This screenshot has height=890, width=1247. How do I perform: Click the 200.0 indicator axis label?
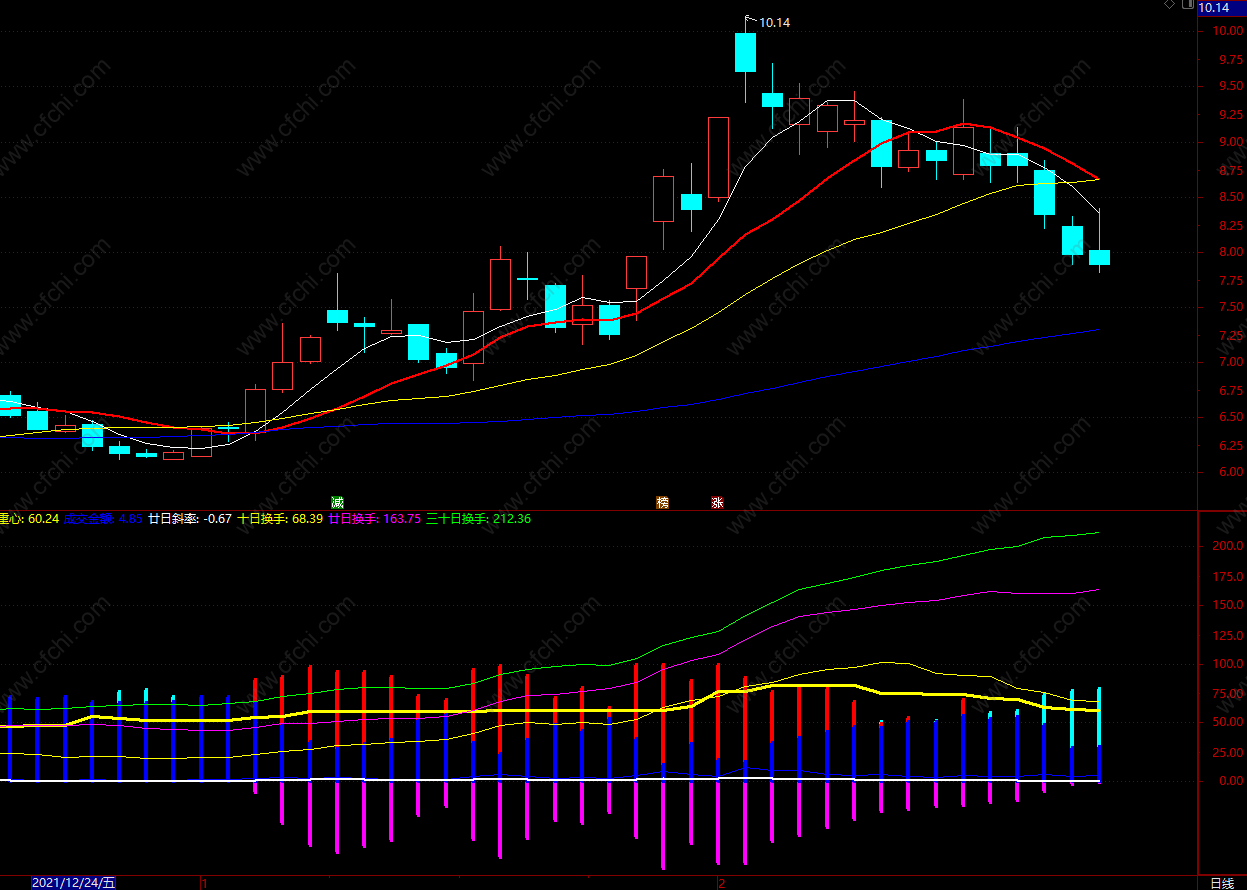(x=1229, y=546)
